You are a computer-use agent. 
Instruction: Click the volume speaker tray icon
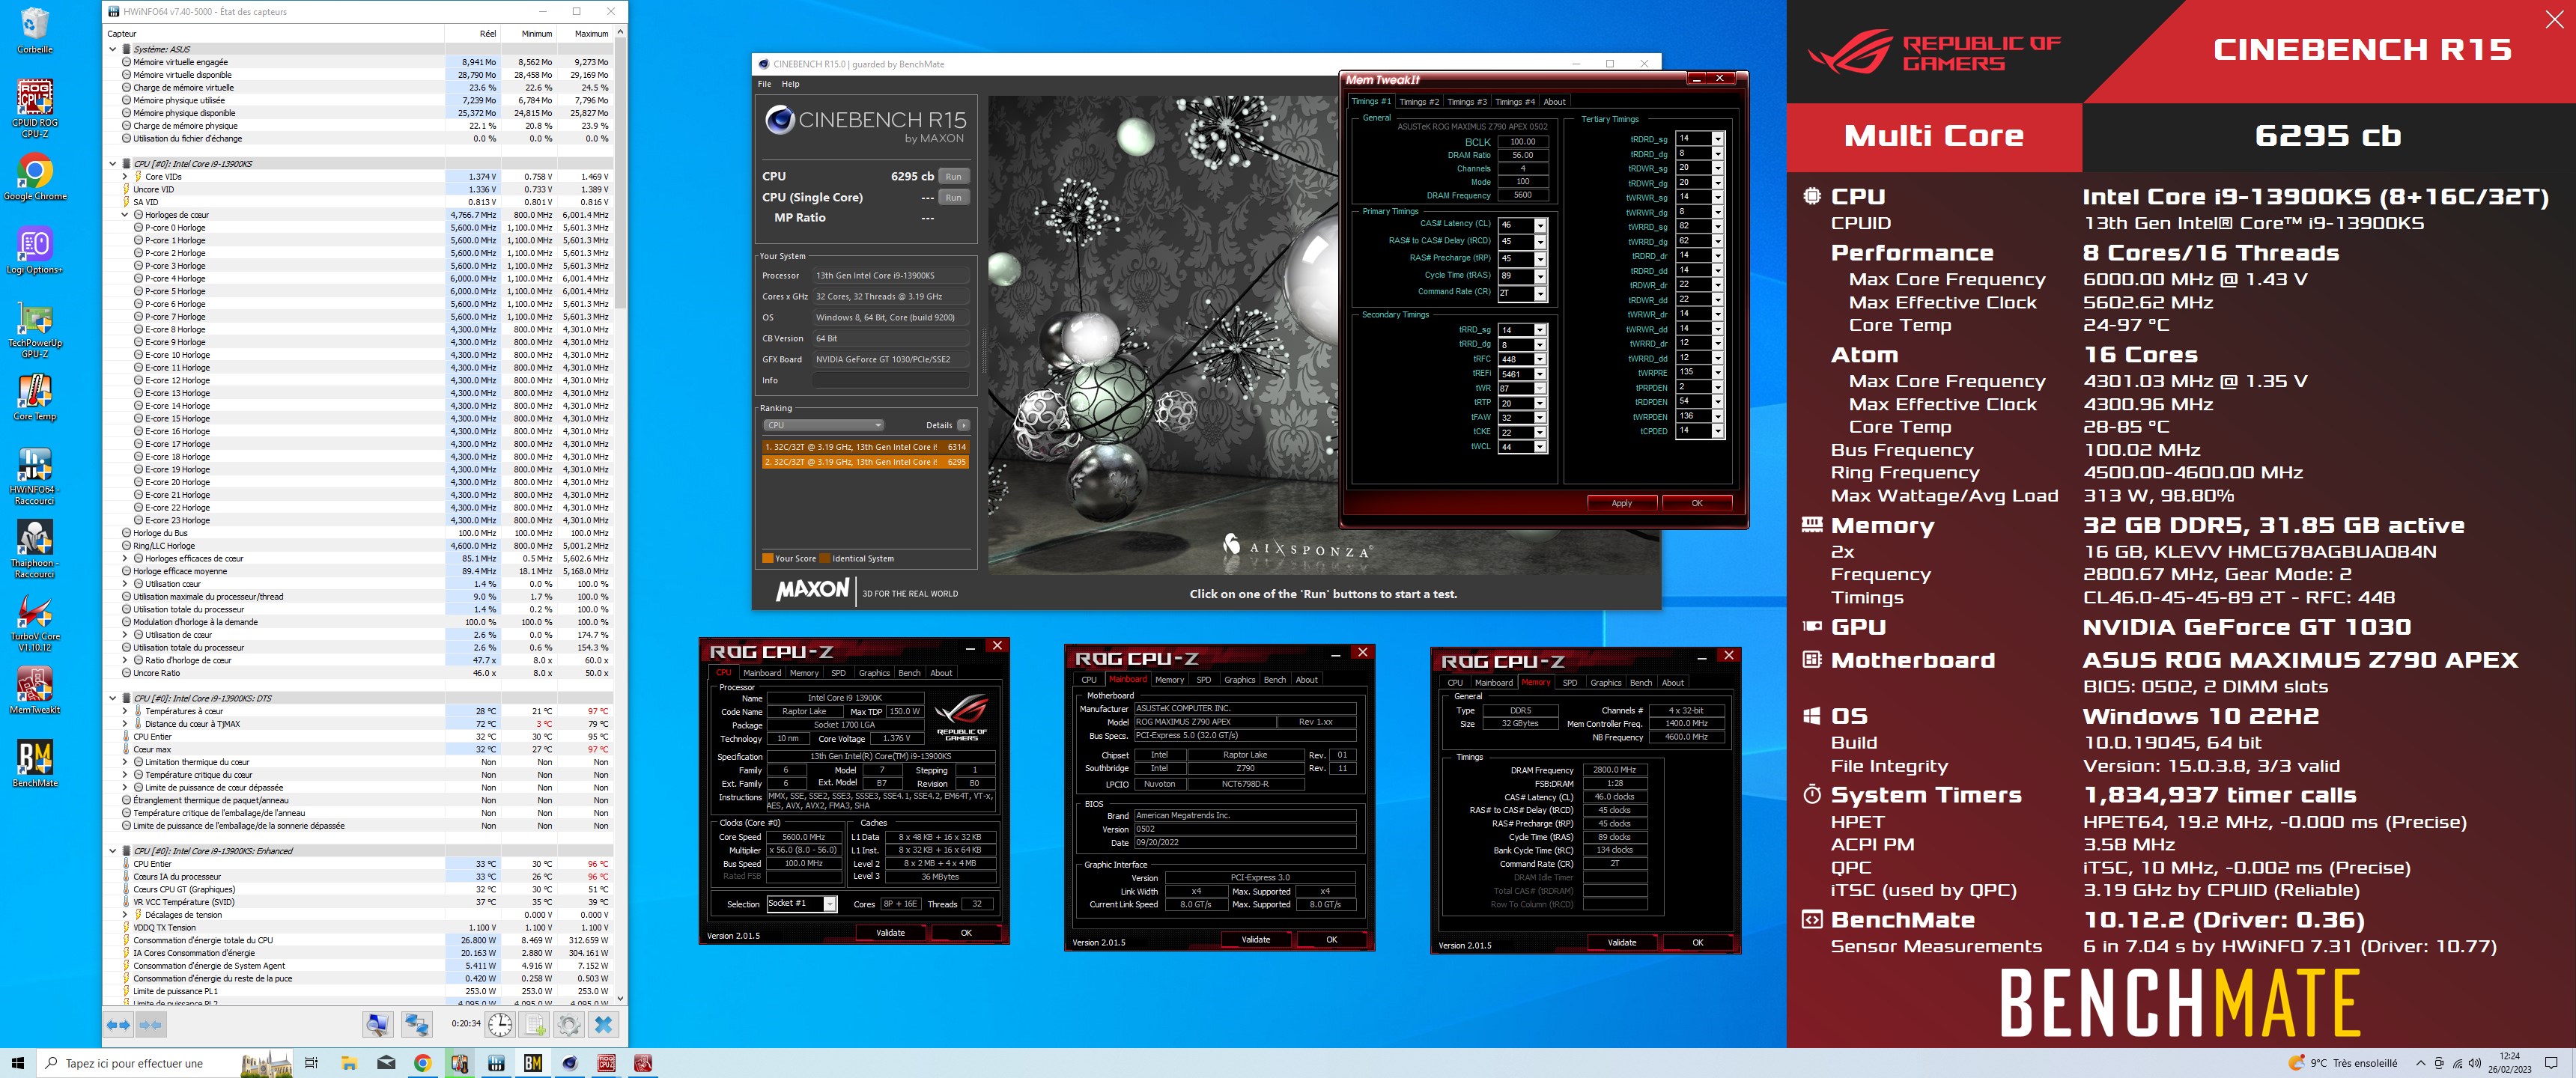(2475, 1063)
